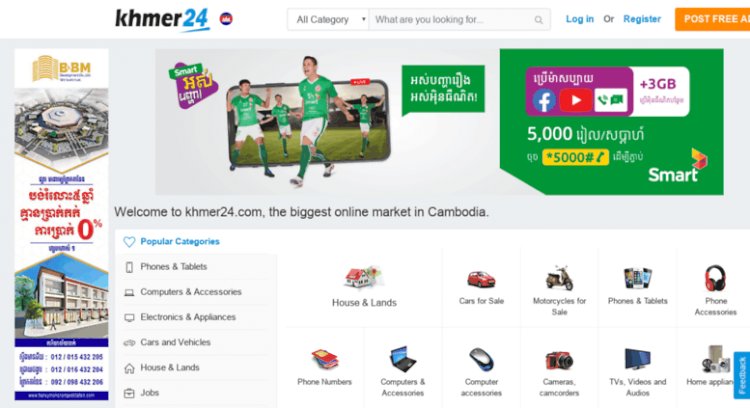750x408 pixels.
Task: Click the Computer accessories mouse icon
Action: point(481,359)
